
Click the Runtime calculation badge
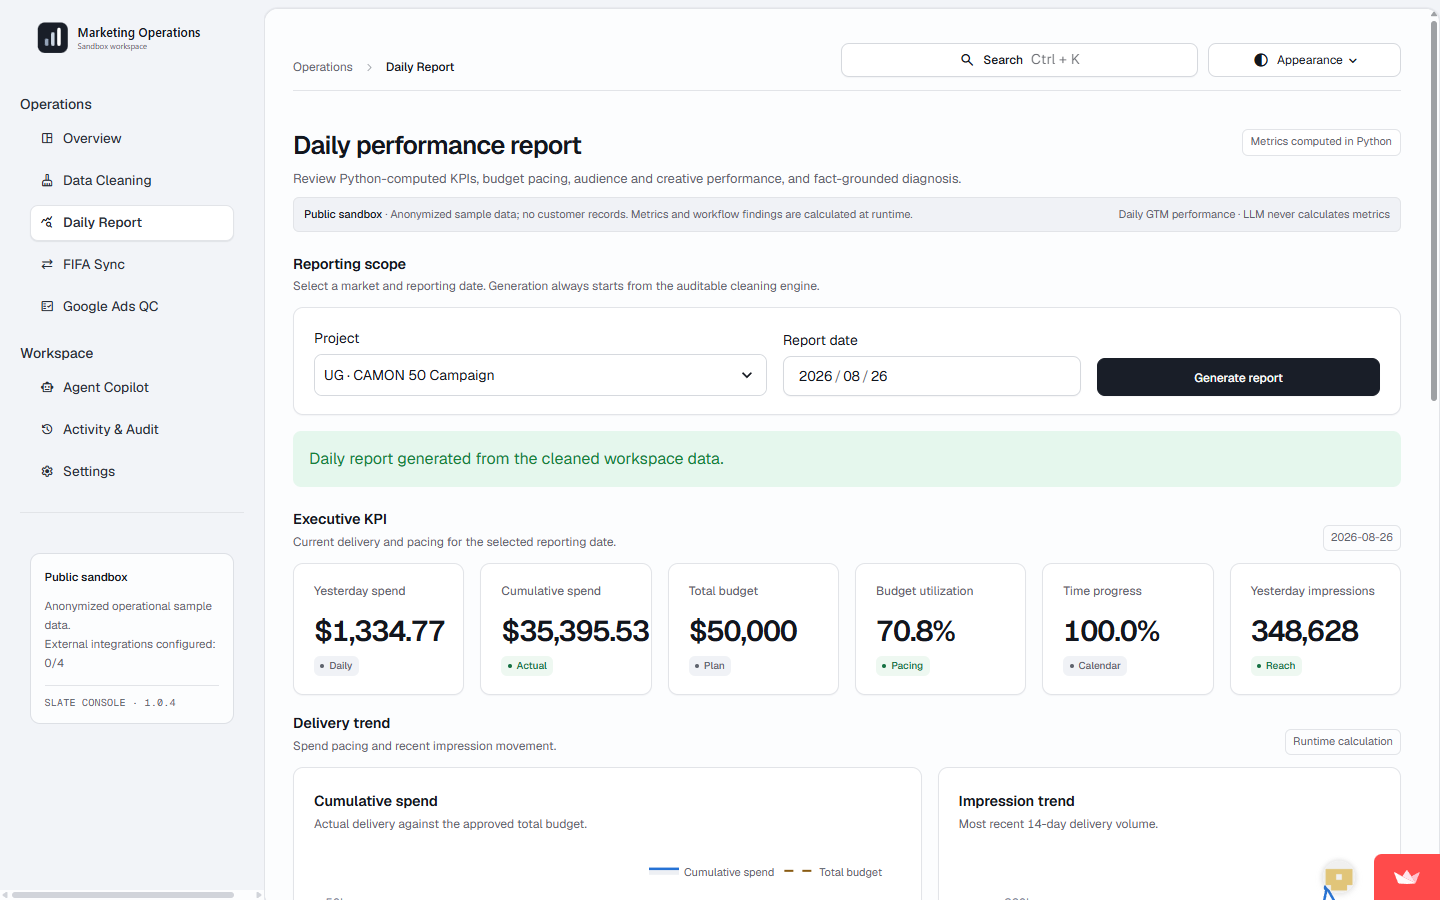pyautogui.click(x=1342, y=742)
